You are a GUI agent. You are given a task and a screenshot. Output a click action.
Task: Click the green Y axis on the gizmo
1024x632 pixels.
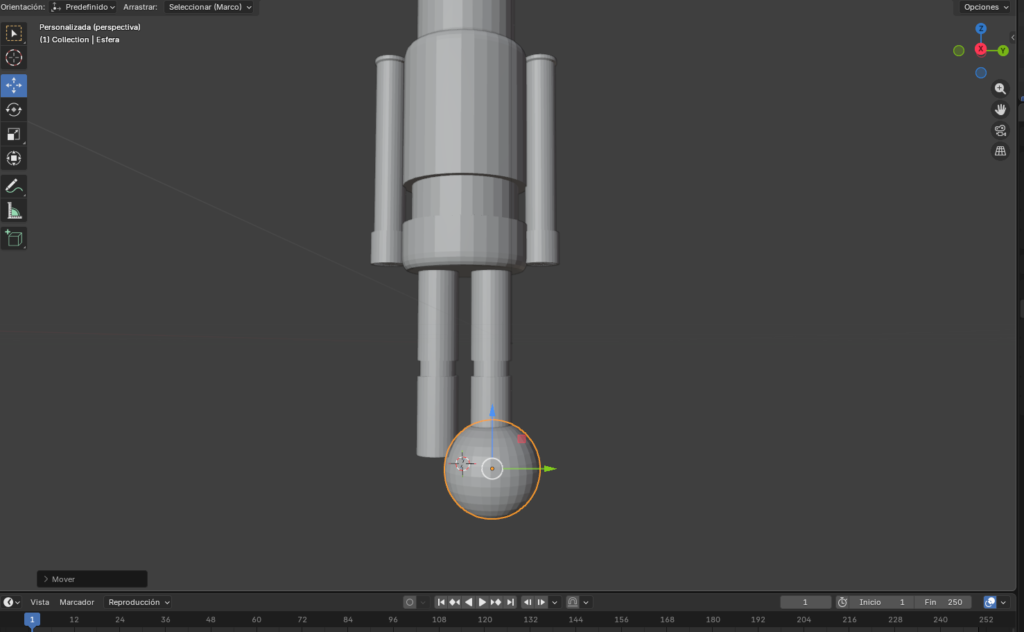(x=1003, y=50)
